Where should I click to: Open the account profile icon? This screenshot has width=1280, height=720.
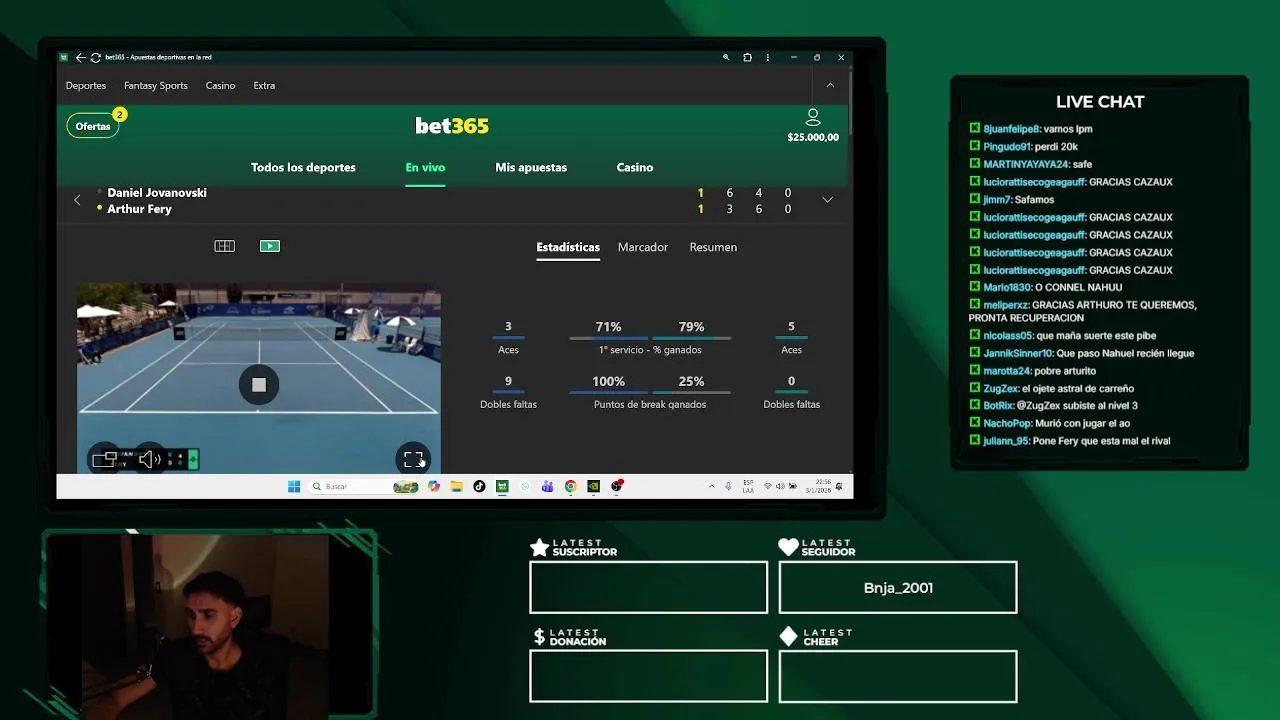[813, 118]
